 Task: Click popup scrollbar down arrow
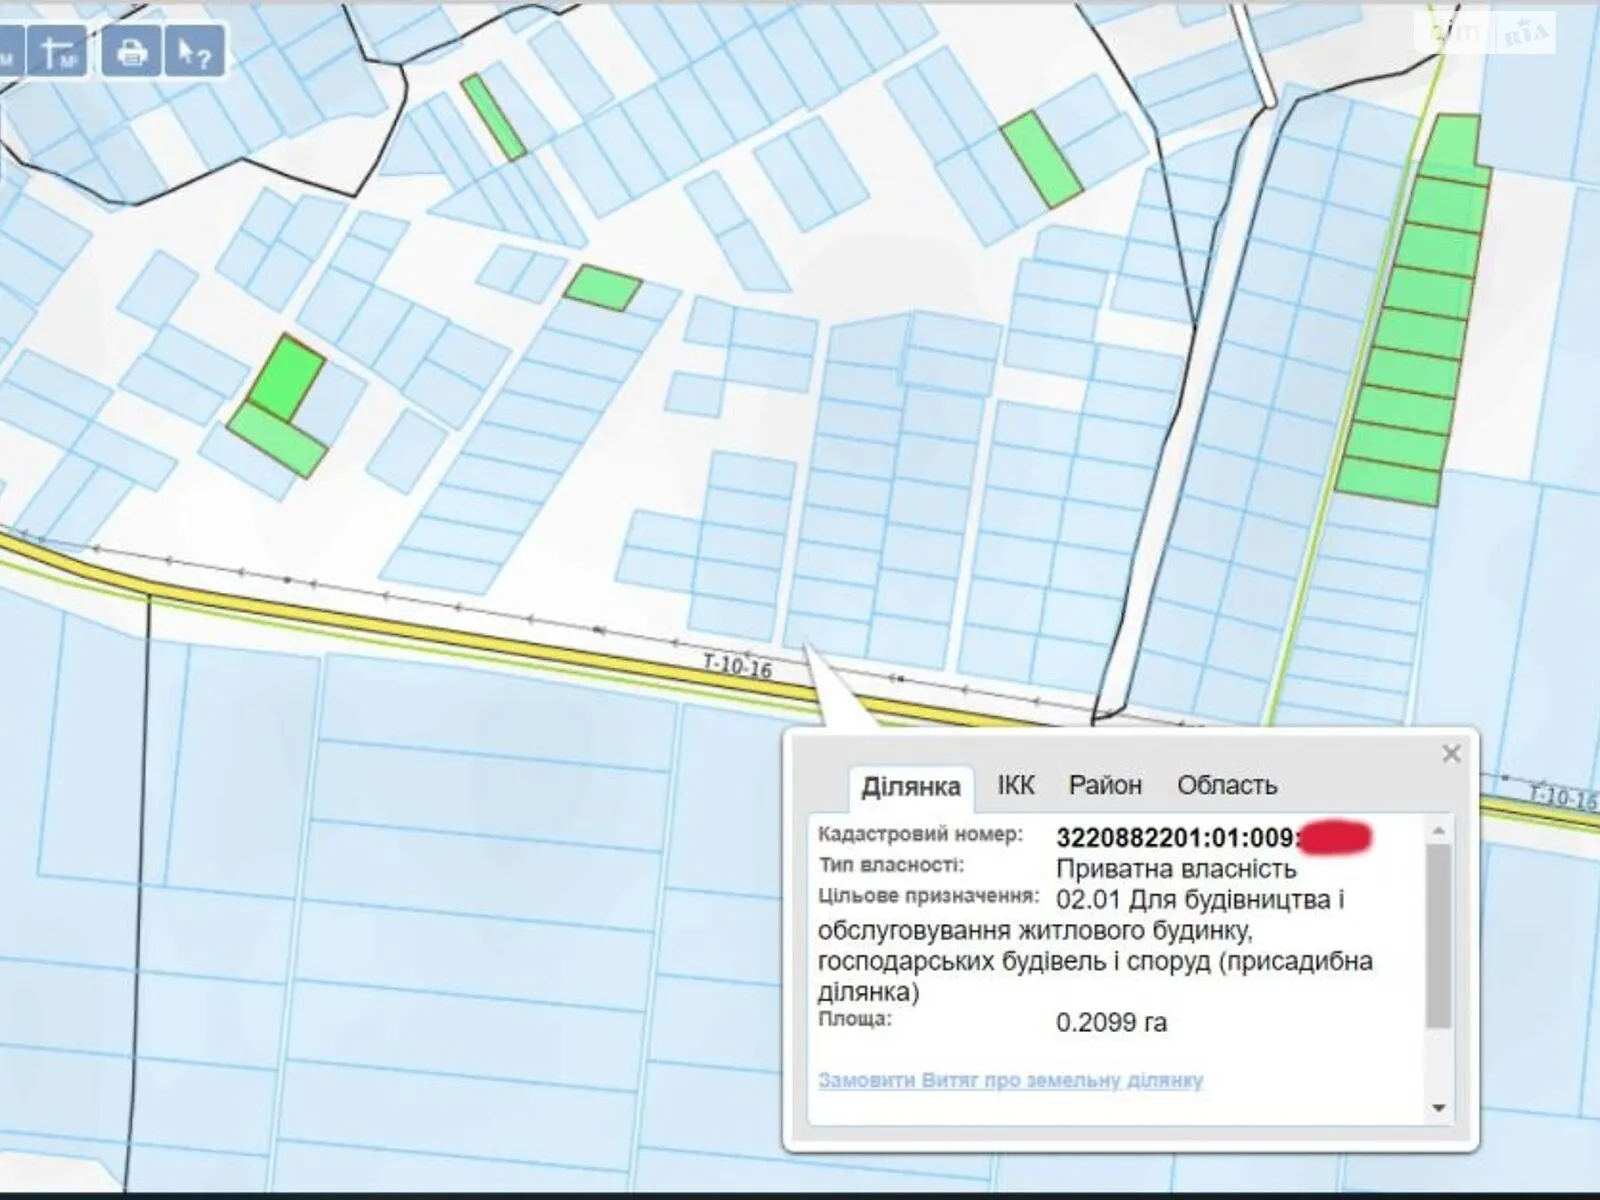tap(1438, 1107)
